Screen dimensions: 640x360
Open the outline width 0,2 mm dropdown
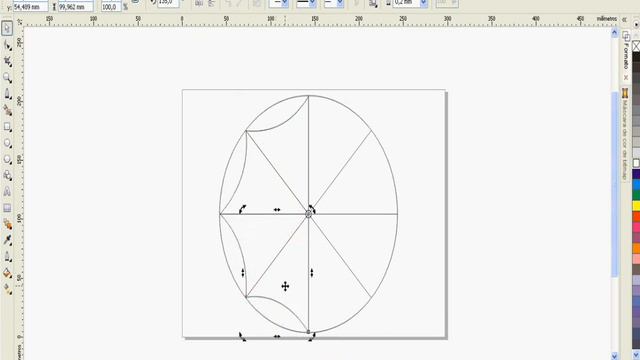tap(424, 3)
